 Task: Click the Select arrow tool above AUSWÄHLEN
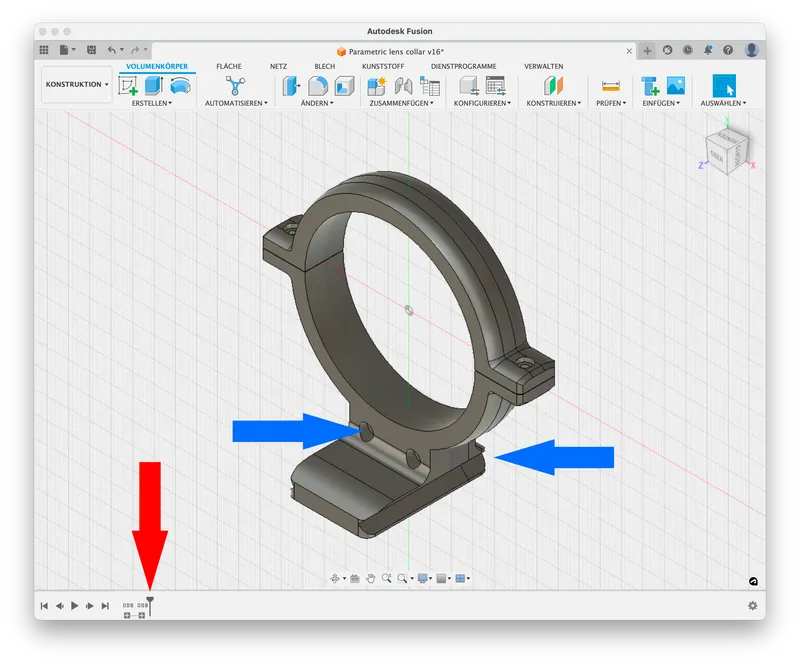point(724,86)
